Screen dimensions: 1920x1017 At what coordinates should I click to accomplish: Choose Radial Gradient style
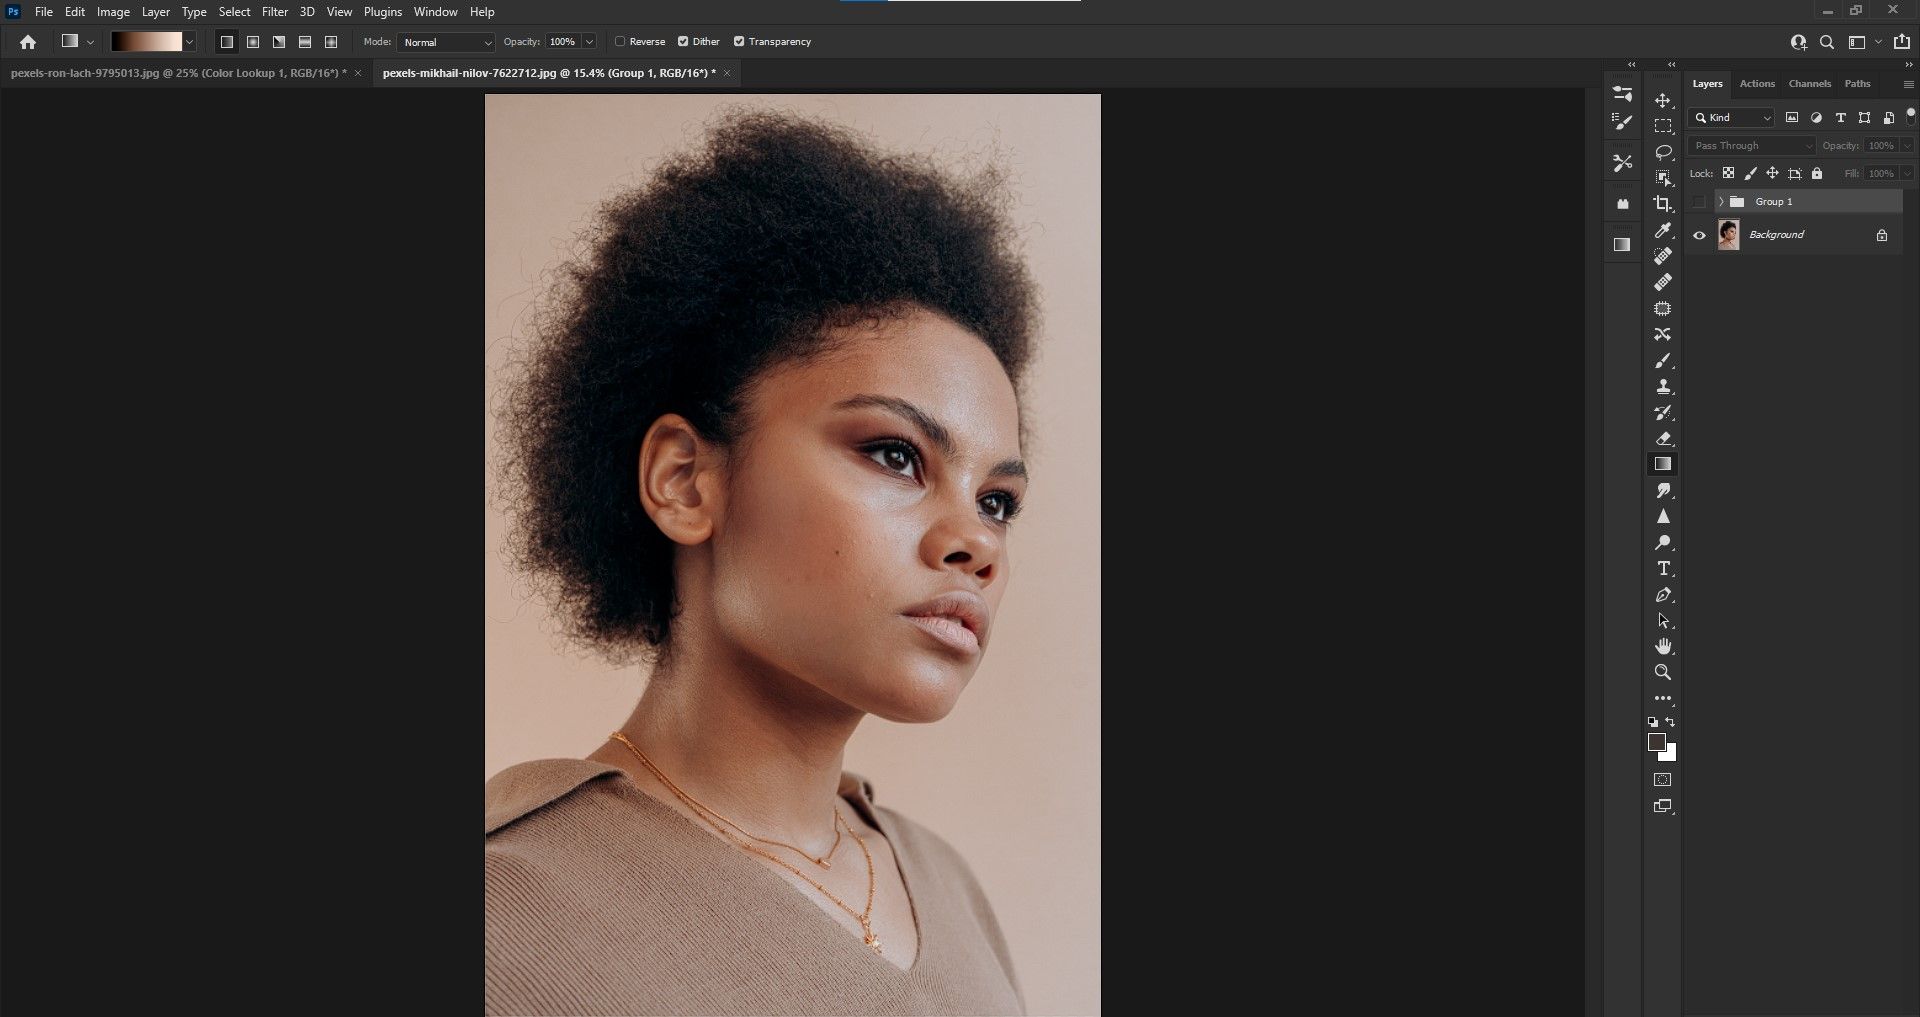[x=253, y=42]
